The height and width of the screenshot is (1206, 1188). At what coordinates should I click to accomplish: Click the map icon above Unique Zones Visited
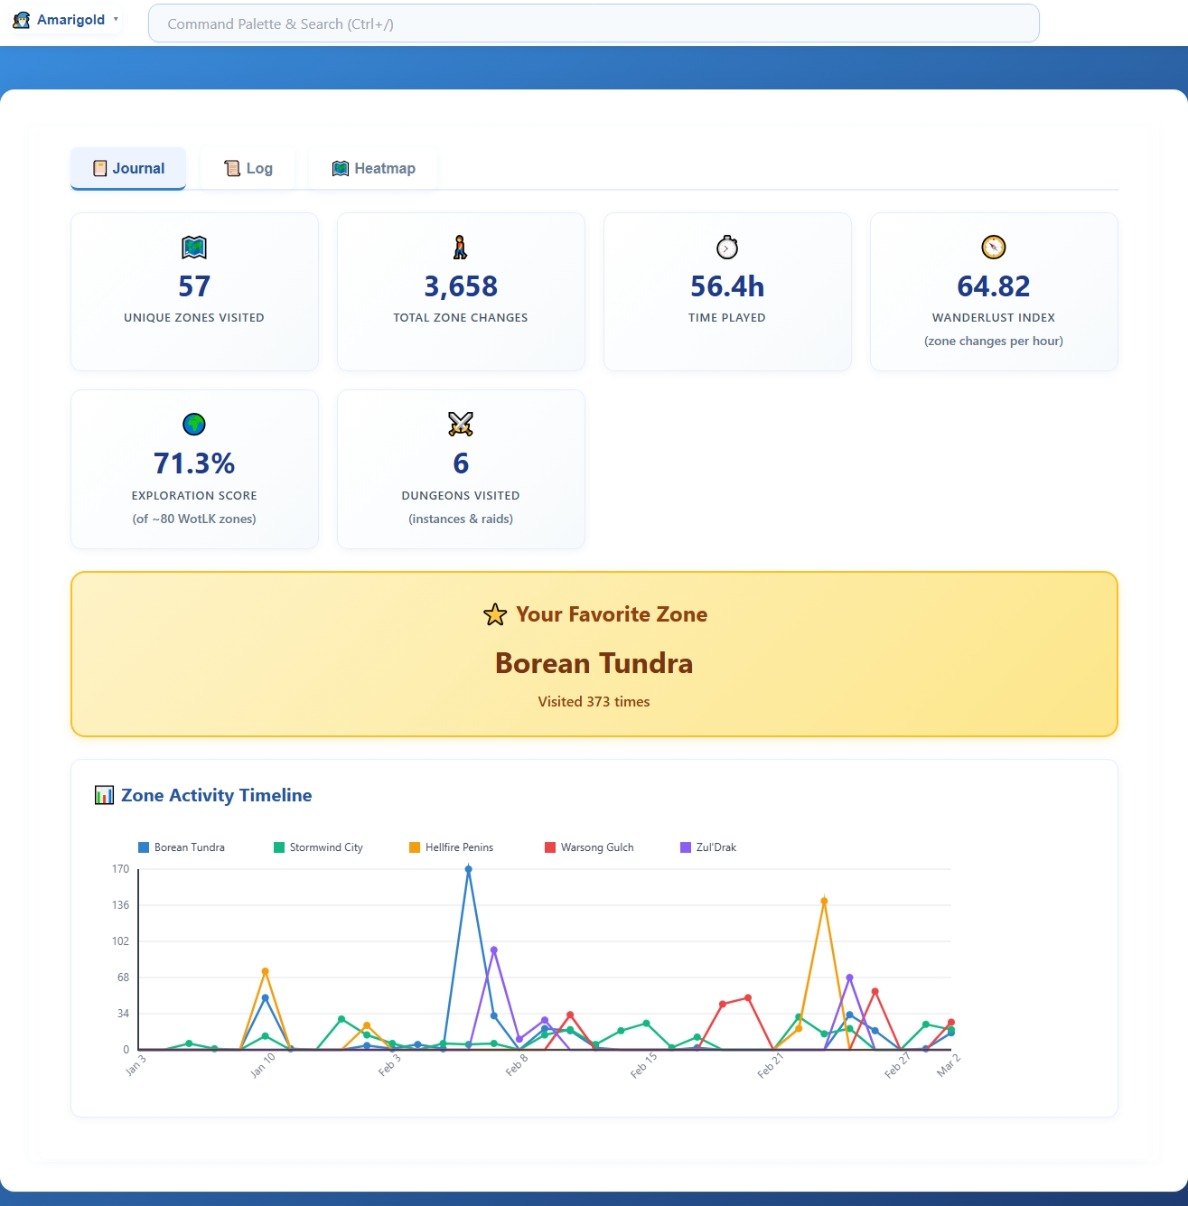[x=194, y=247]
